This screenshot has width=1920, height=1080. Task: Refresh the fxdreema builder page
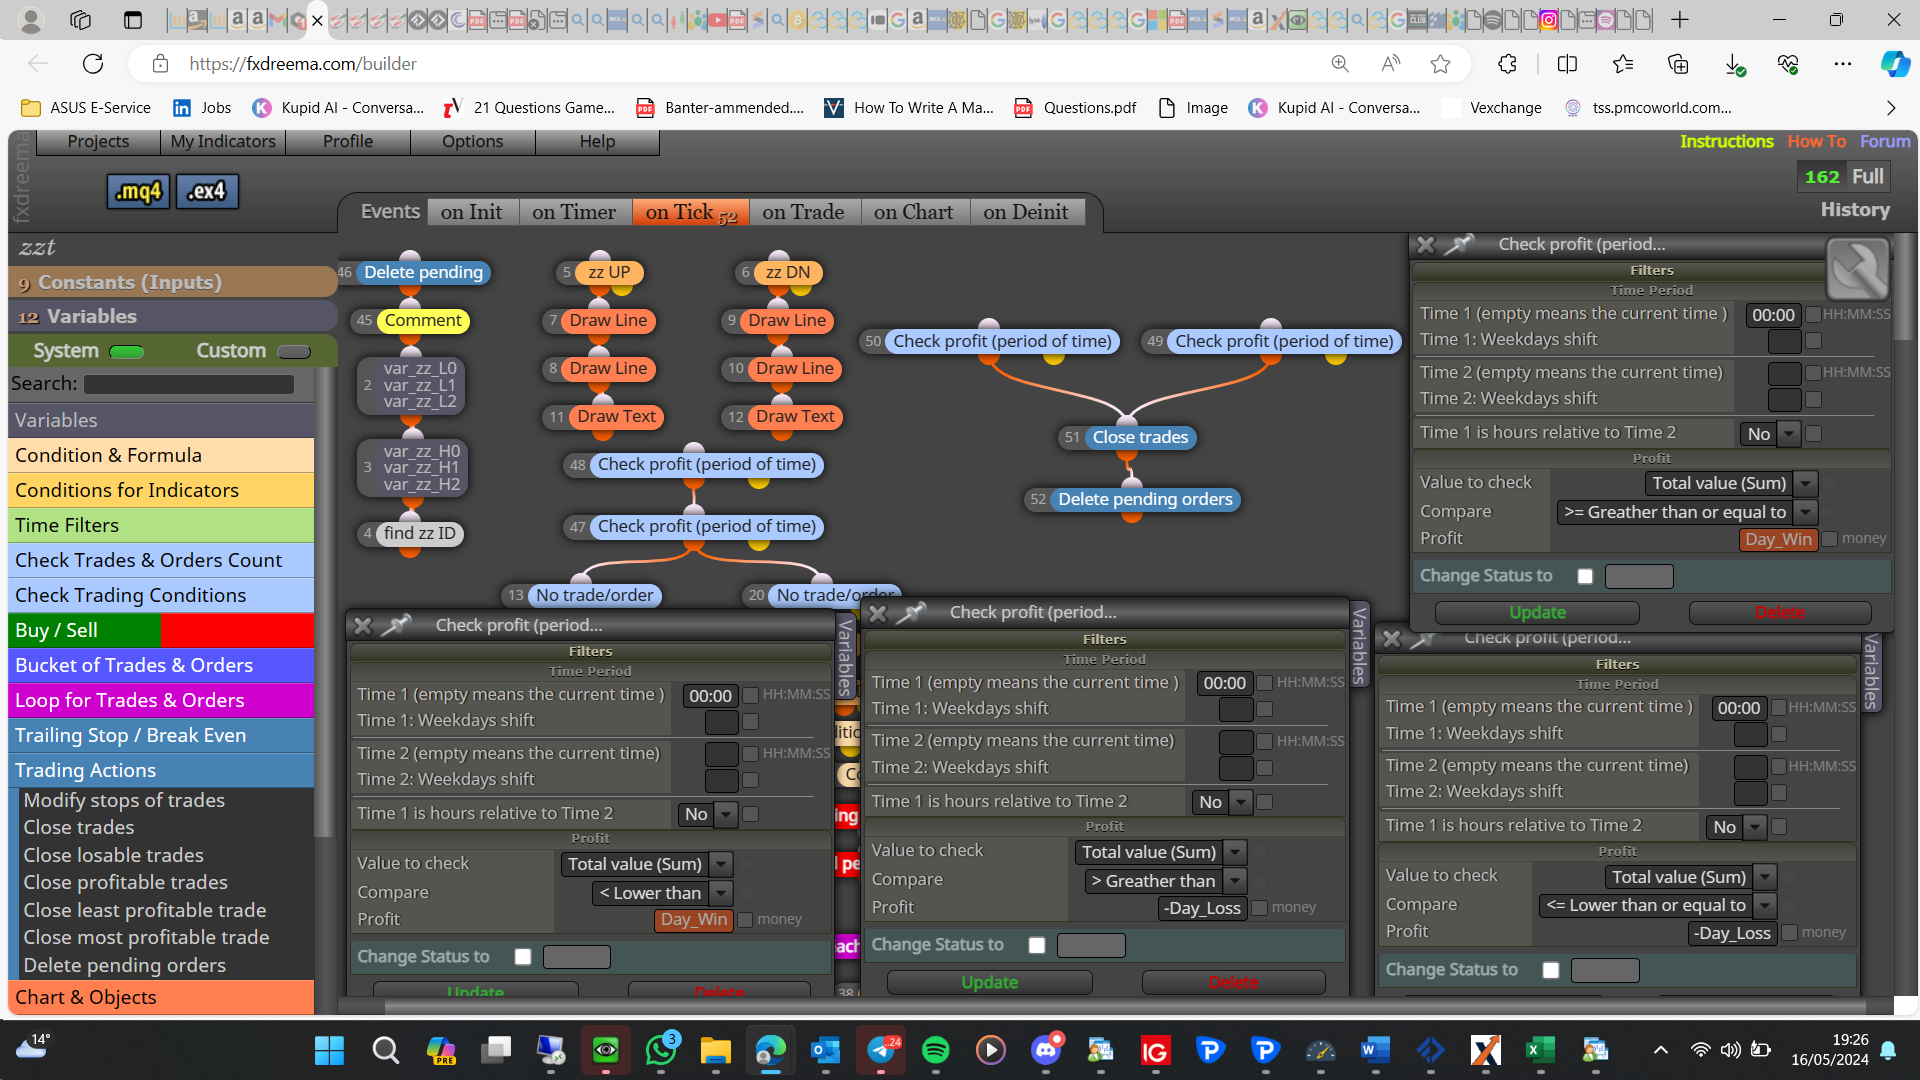[93, 64]
